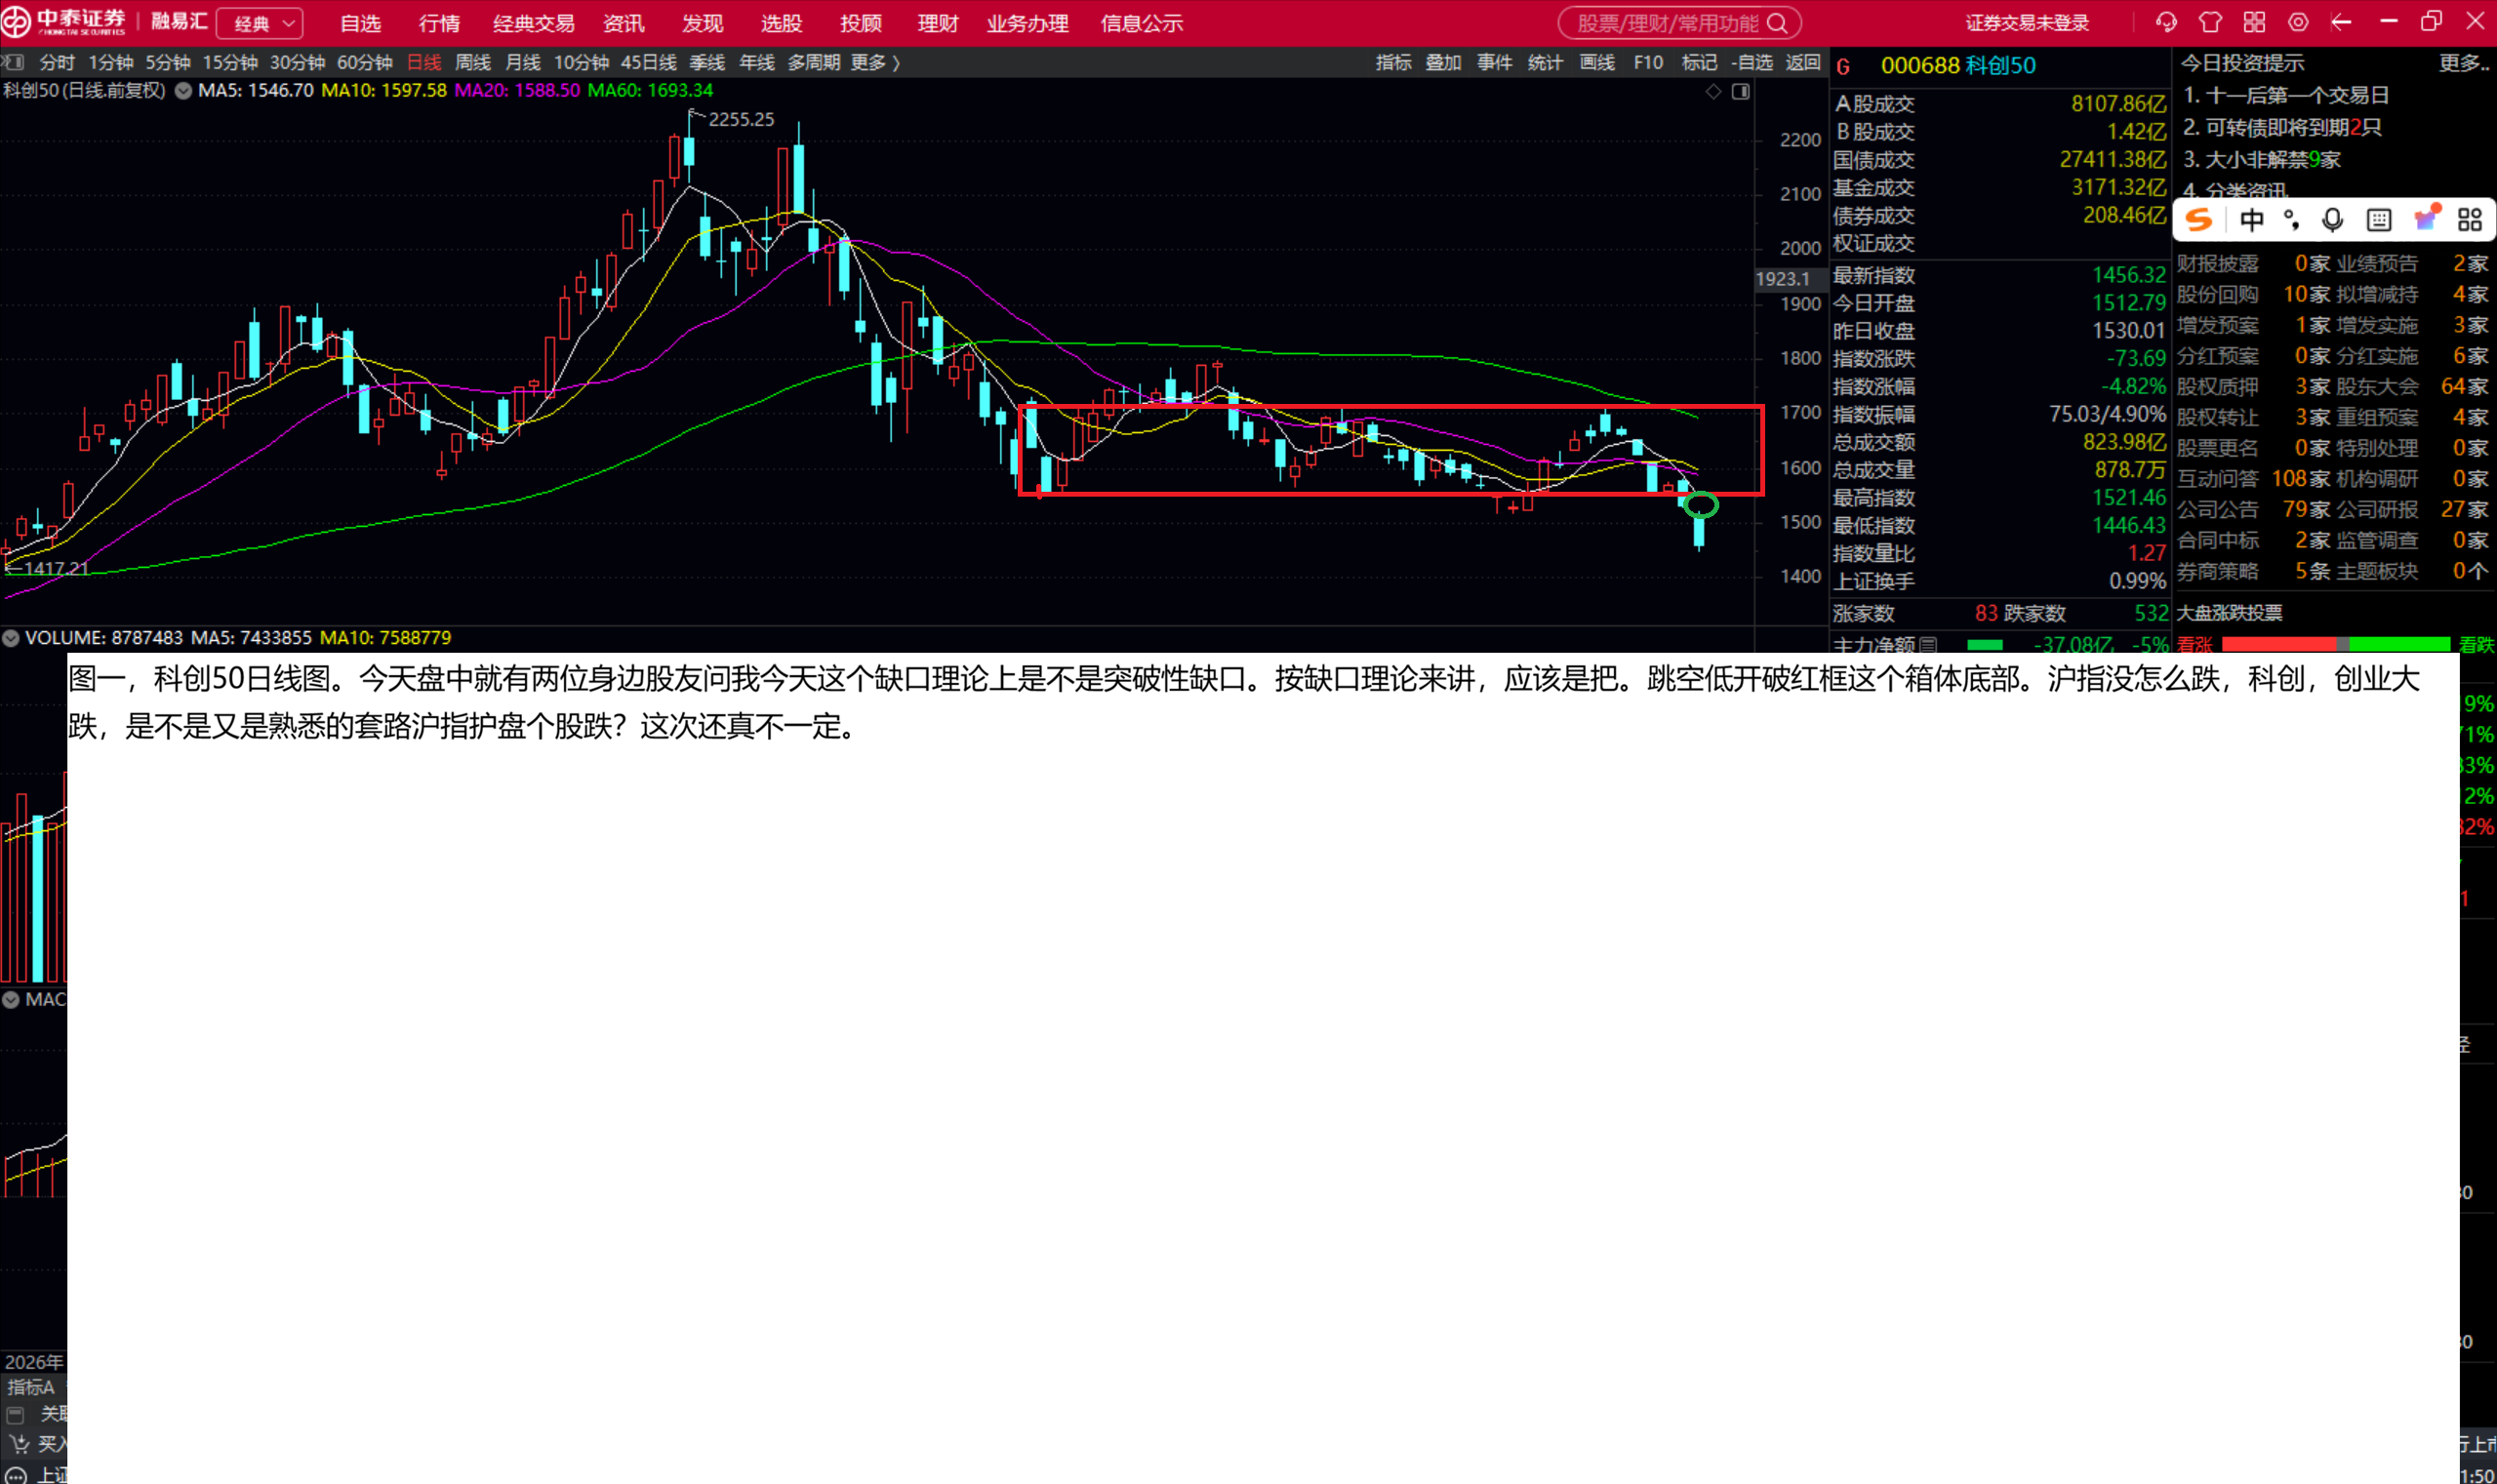Expand 更多 time period options
The width and height of the screenshot is (2497, 1484).
(x=875, y=63)
